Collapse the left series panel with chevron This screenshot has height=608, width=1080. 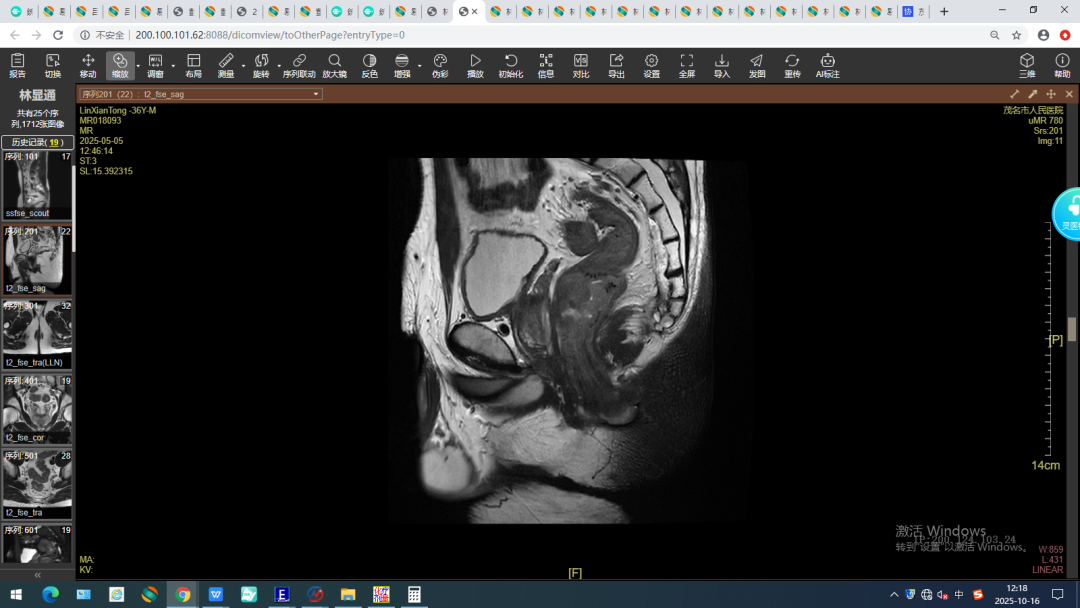click(x=38, y=575)
